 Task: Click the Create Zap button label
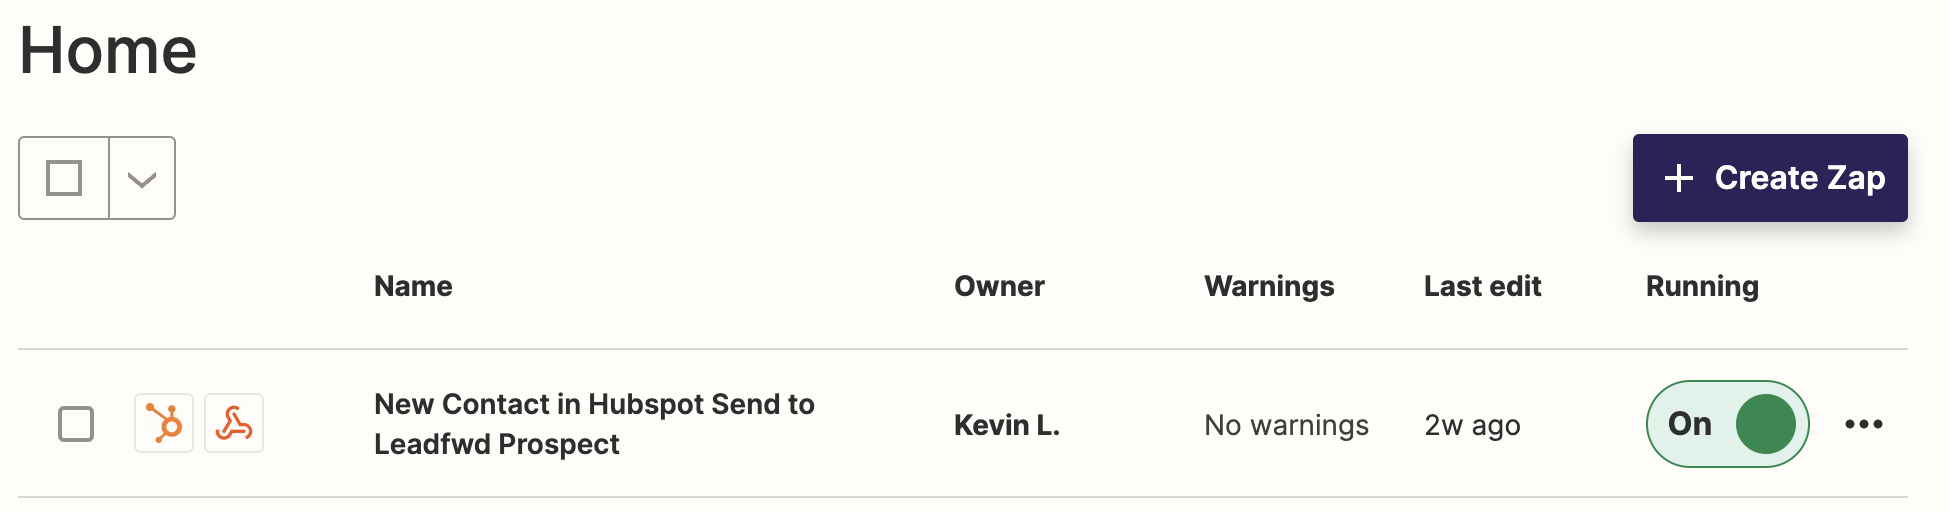[x=1800, y=178]
